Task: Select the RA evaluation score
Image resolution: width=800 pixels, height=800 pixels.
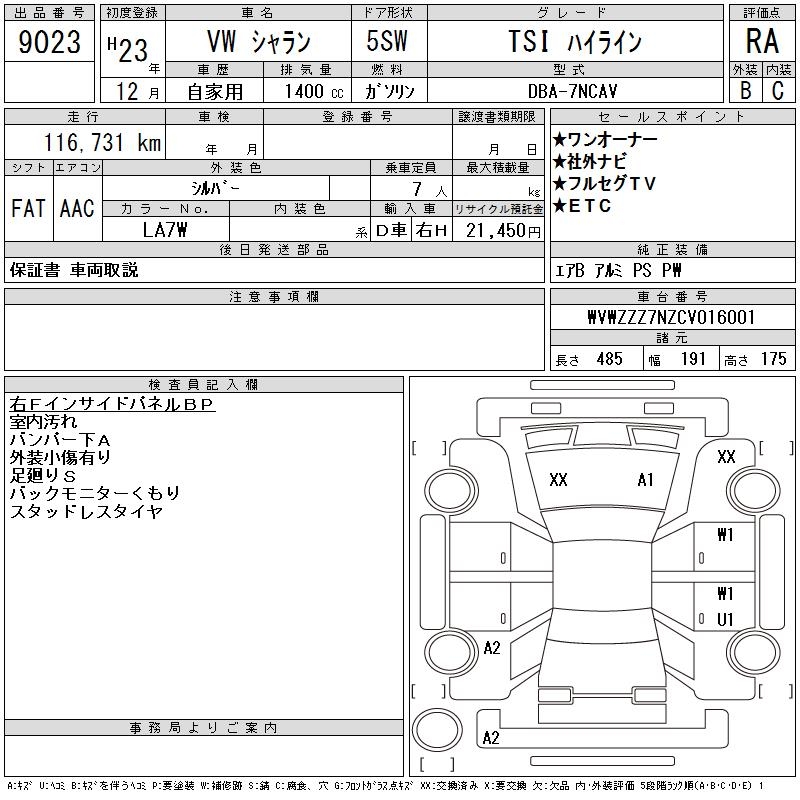Action: pos(761,41)
